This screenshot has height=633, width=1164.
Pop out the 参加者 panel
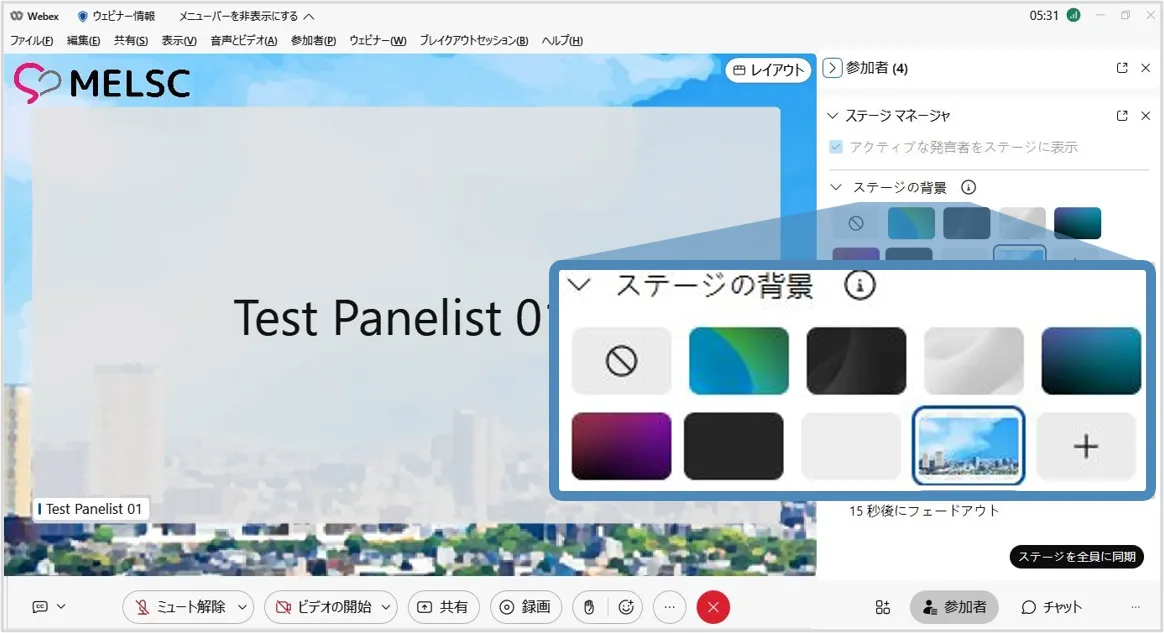[x=1122, y=68]
